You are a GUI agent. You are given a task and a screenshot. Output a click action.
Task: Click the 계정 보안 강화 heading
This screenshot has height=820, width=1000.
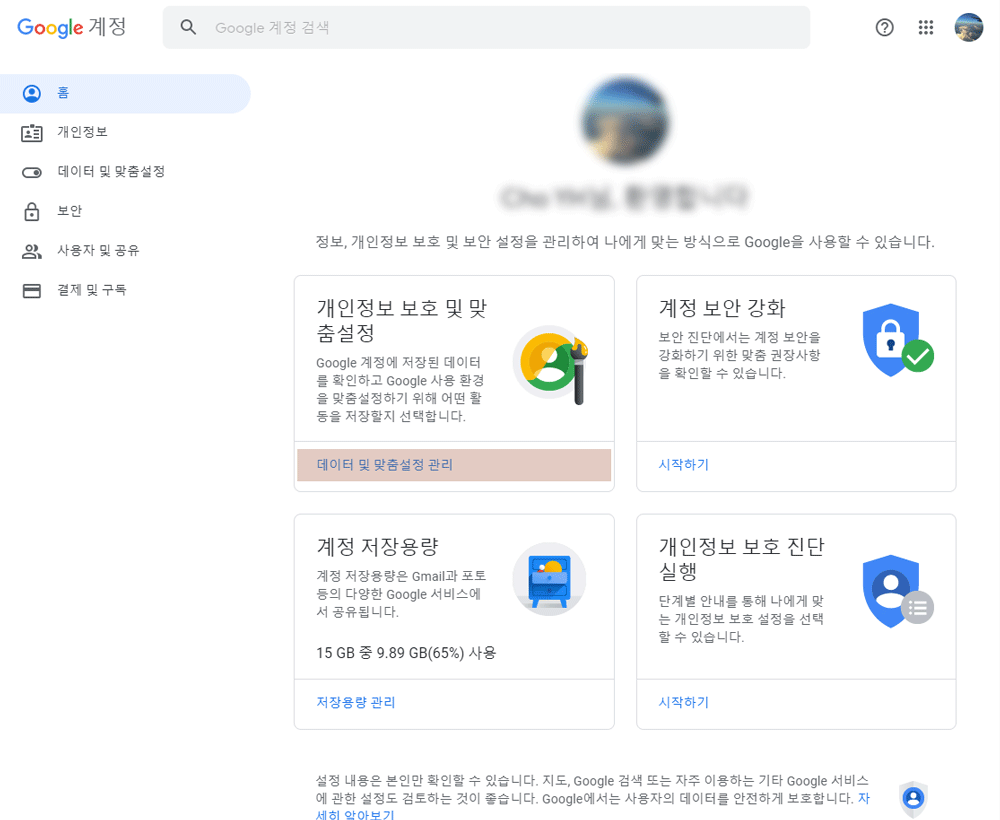click(x=722, y=309)
